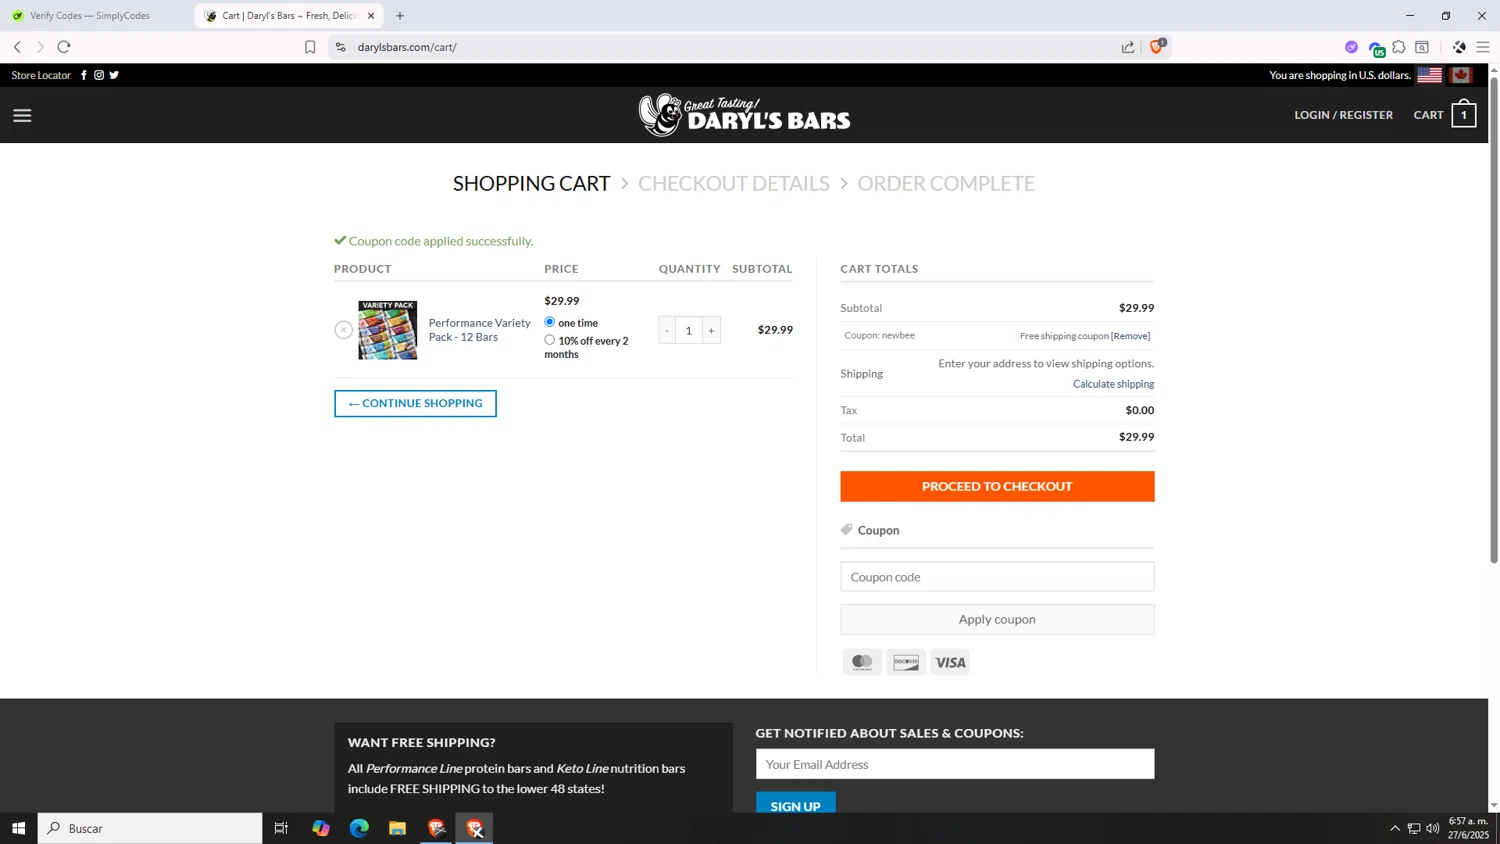
Task: Remove the newbee coupon
Action: click(1131, 336)
